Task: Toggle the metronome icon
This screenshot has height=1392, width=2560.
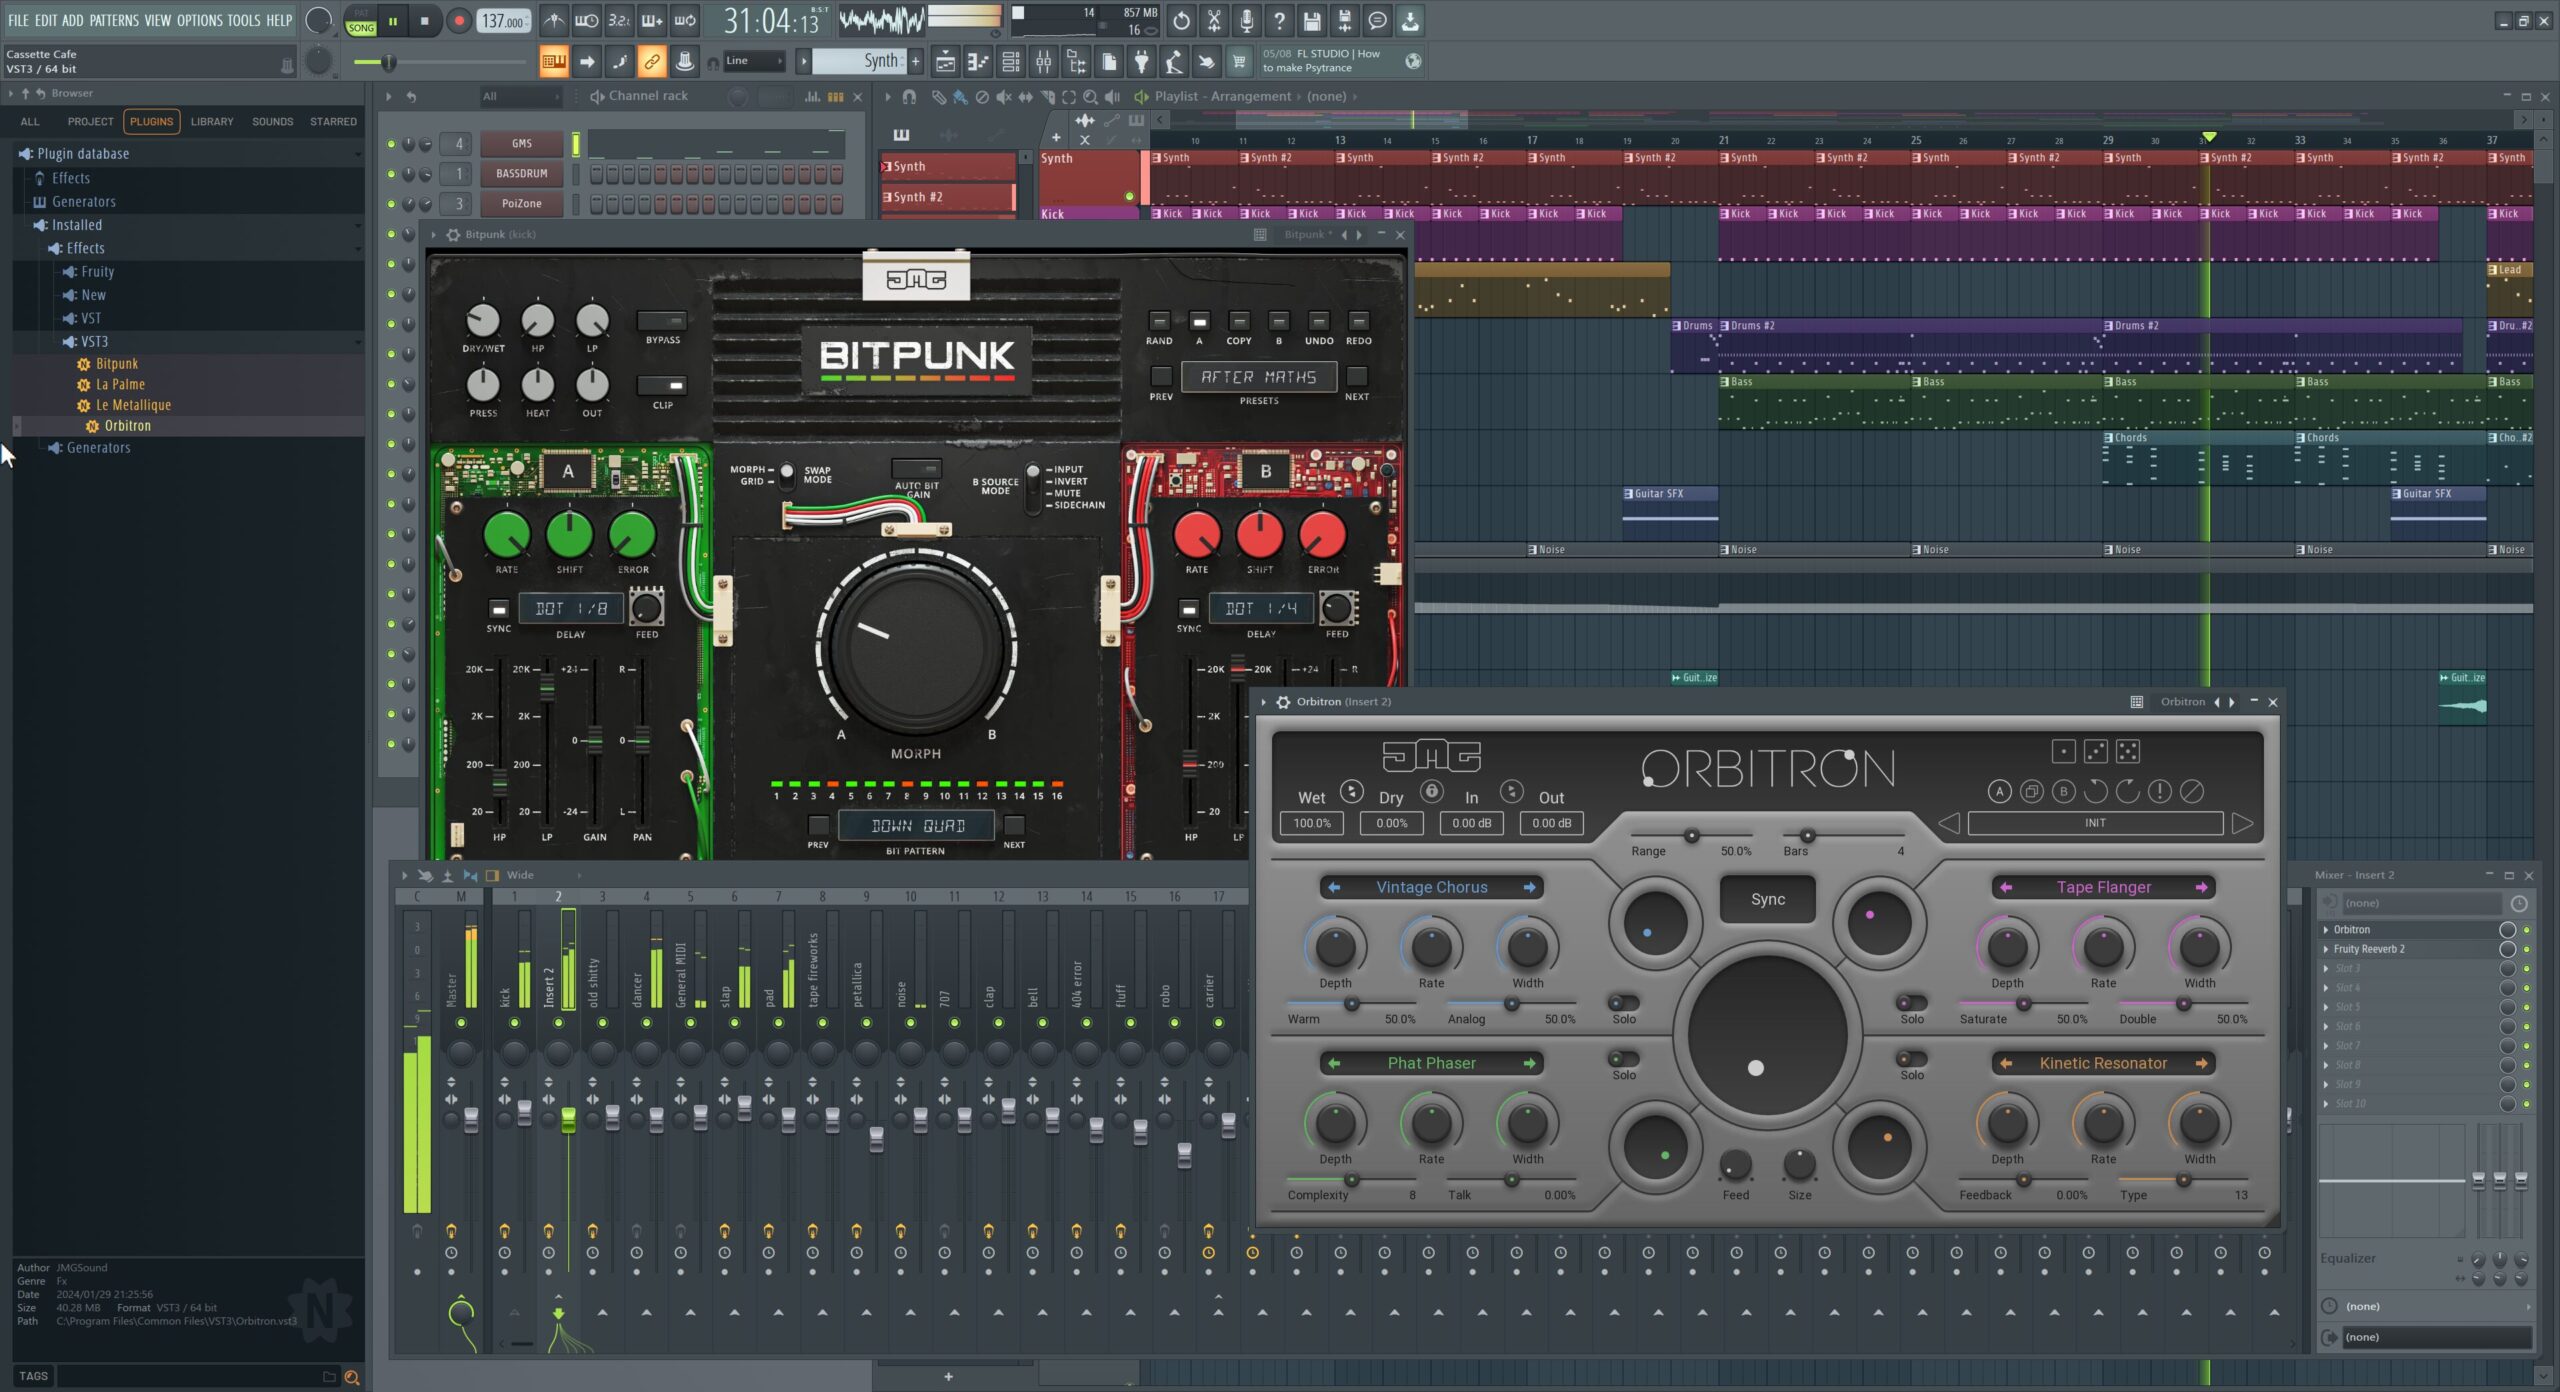Action: (x=553, y=20)
